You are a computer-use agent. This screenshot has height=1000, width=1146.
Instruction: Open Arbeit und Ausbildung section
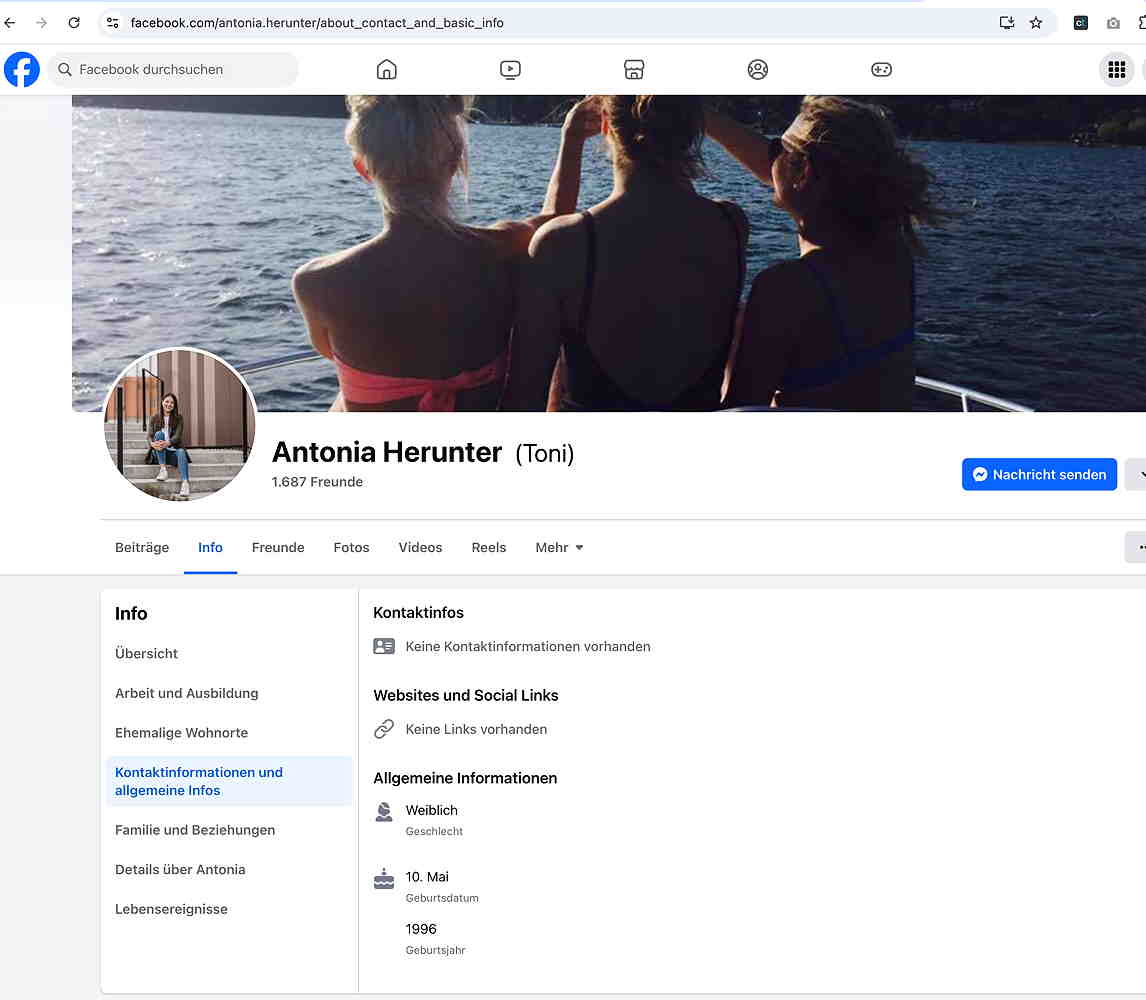[x=186, y=693]
